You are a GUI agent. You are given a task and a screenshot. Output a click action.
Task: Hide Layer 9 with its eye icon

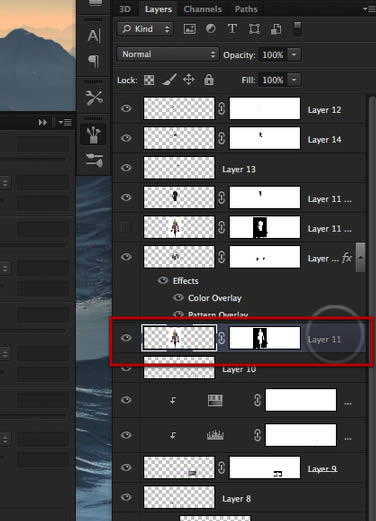(126, 467)
